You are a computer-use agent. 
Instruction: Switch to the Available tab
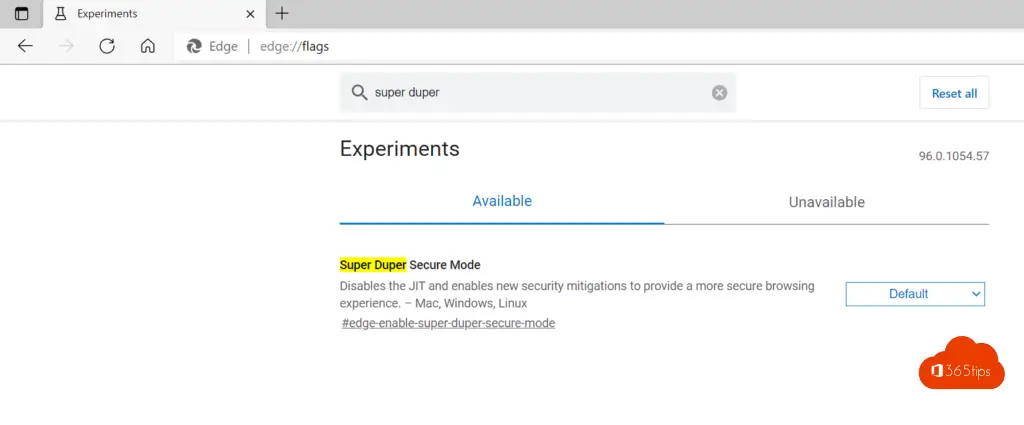501,201
